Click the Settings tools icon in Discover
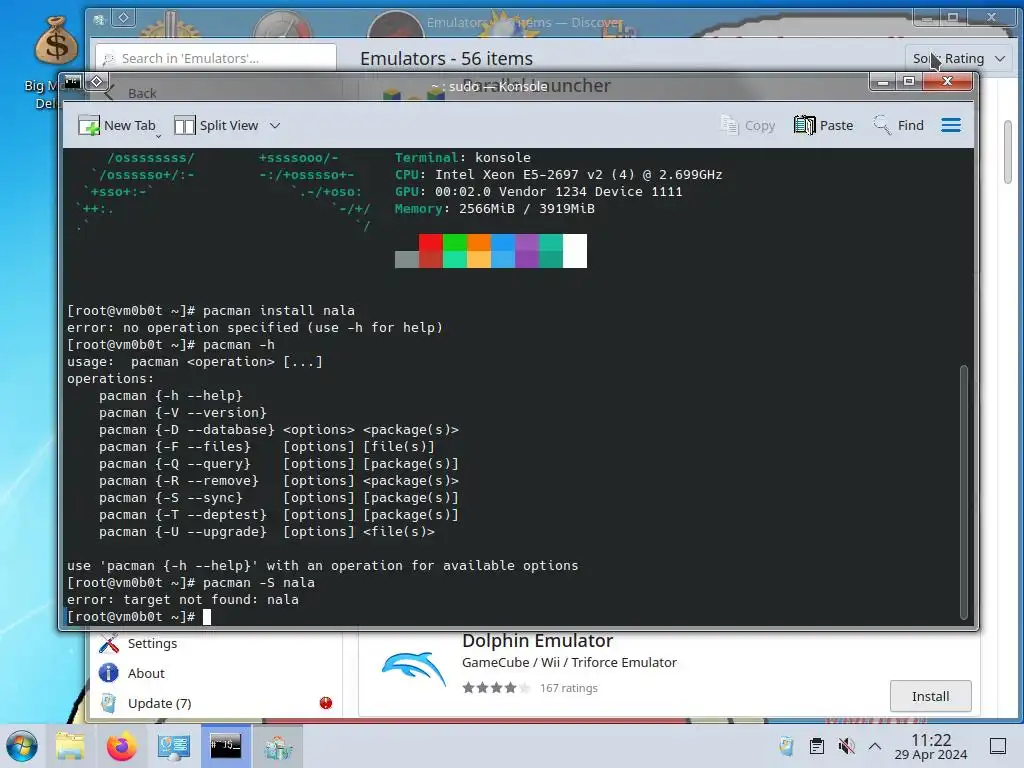Viewport: 1024px width, 768px height. point(108,643)
